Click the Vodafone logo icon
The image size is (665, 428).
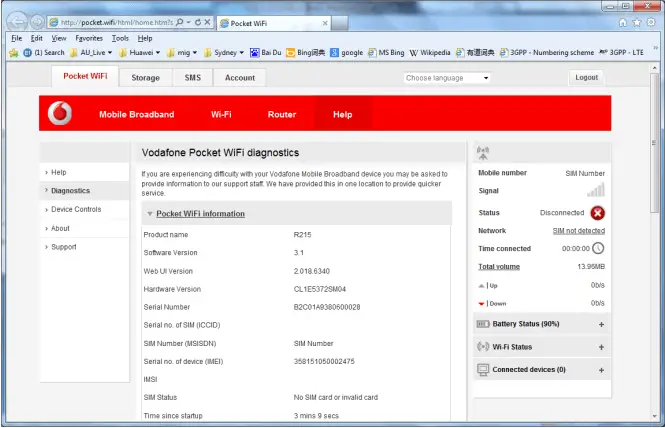coord(60,113)
